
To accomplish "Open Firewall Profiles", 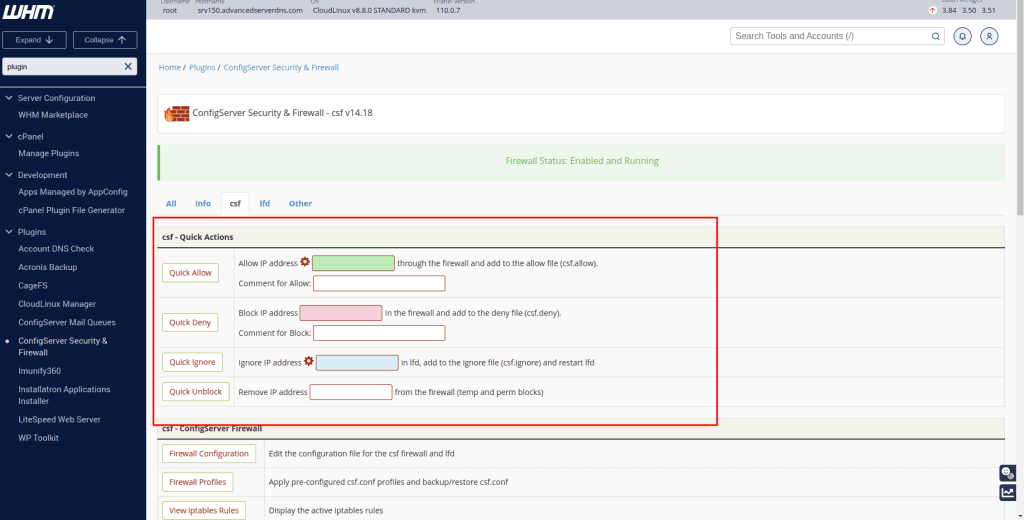I will point(197,482).
